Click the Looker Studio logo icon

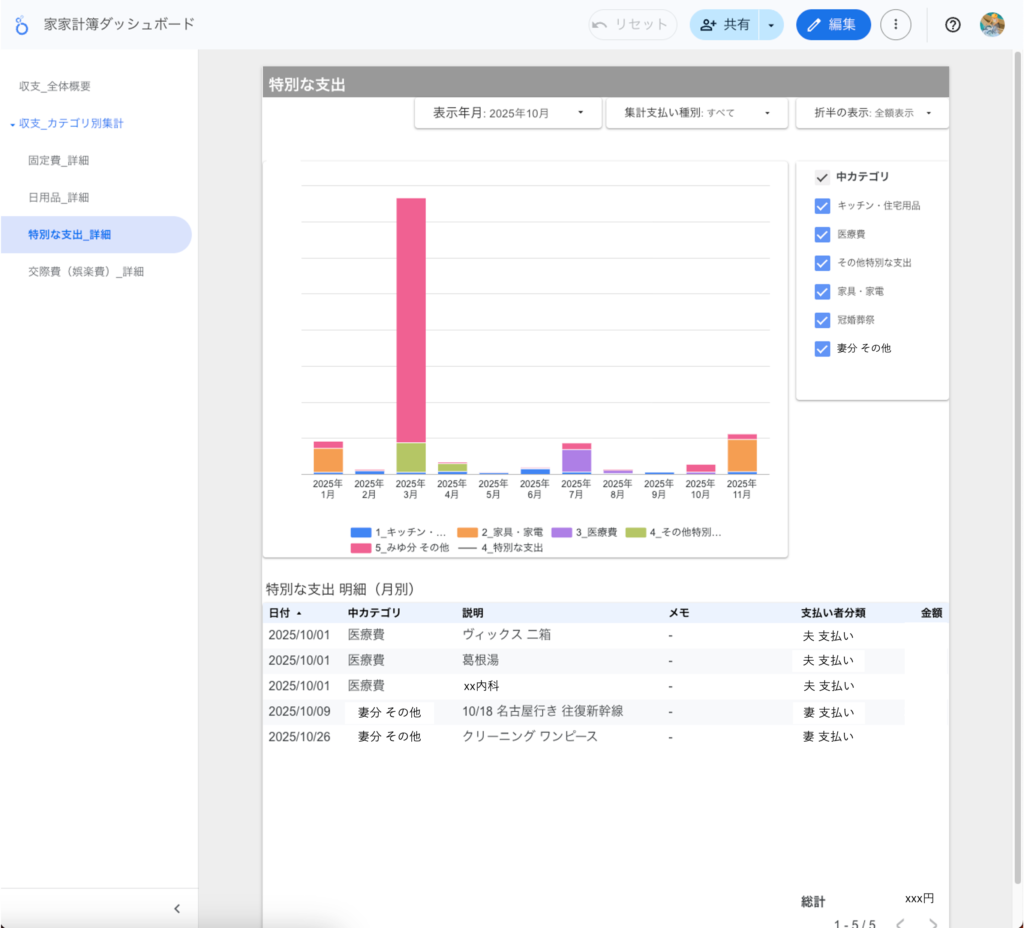[22, 24]
